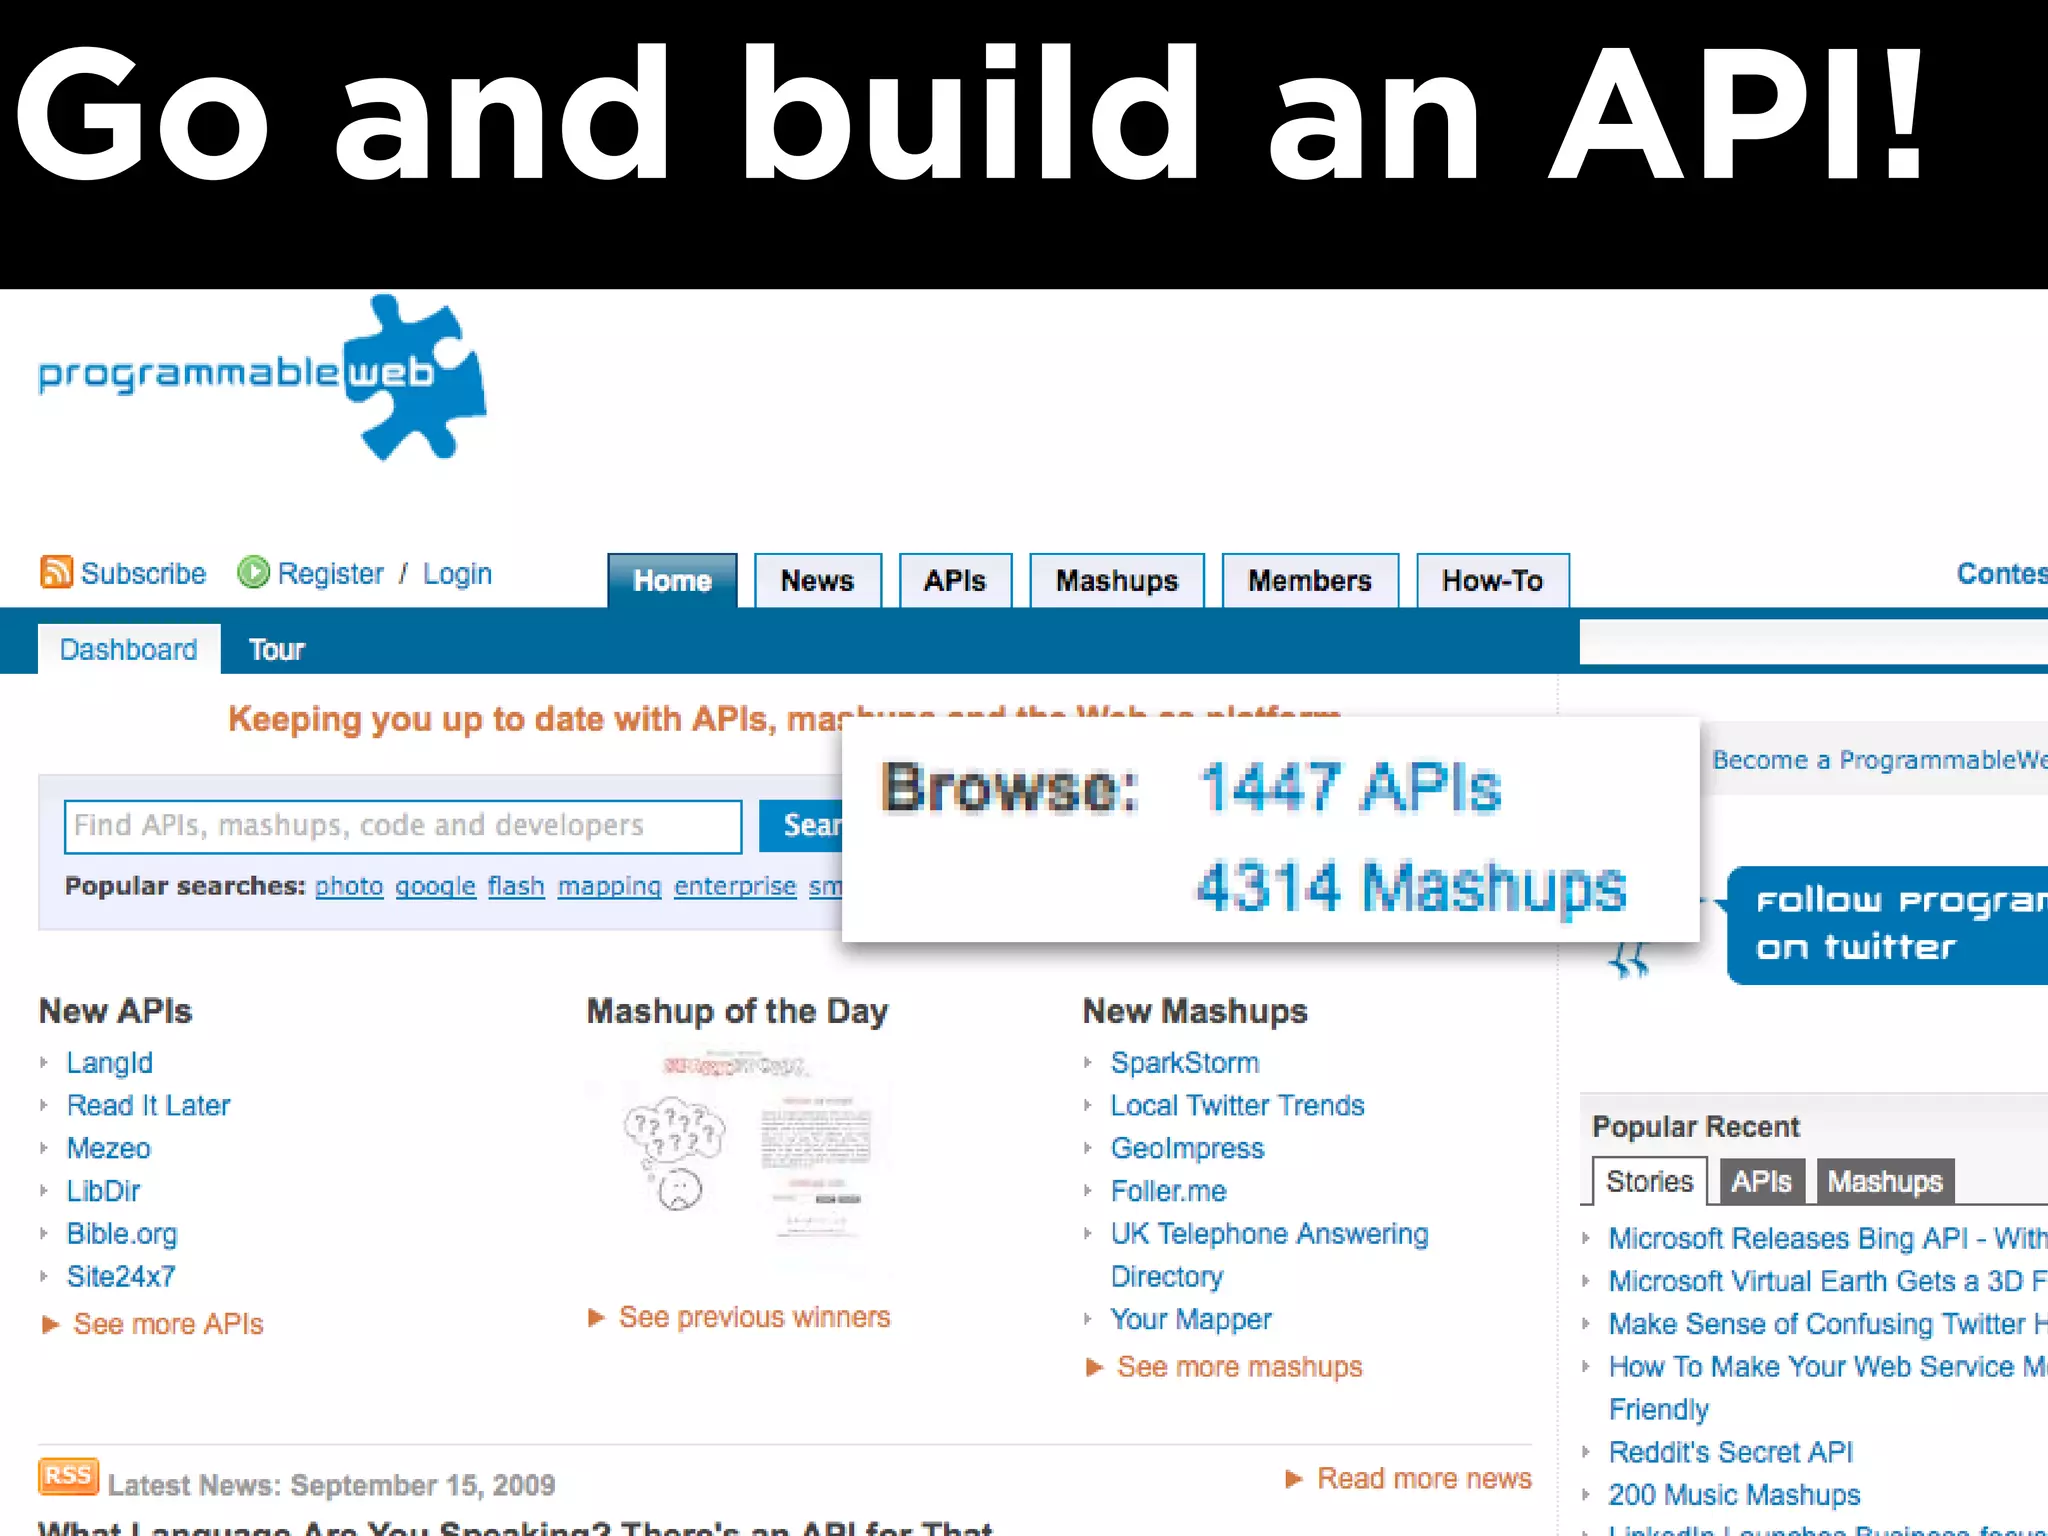The height and width of the screenshot is (1536, 2048).
Task: Open the Site24x7 API link
Action: point(121,1276)
